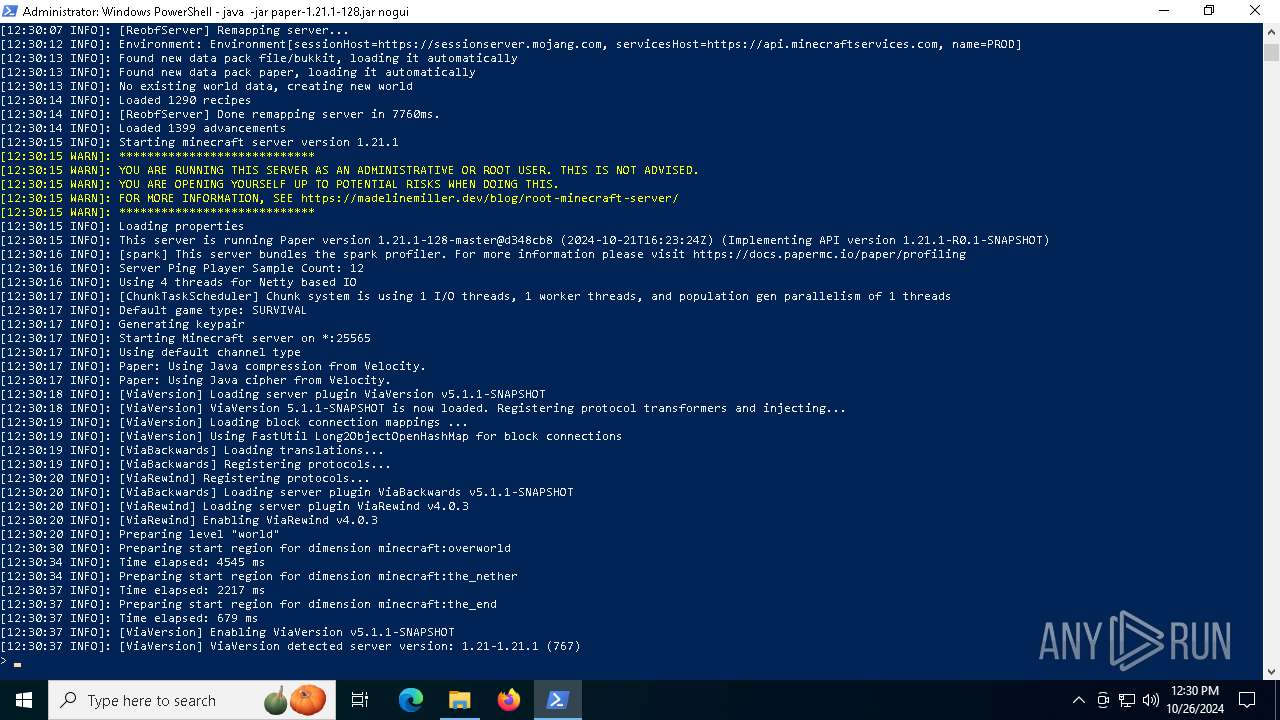Click the 'minecraft:the_nether' dimension line
Viewport: 1280px width, 720px height.
click(259, 576)
